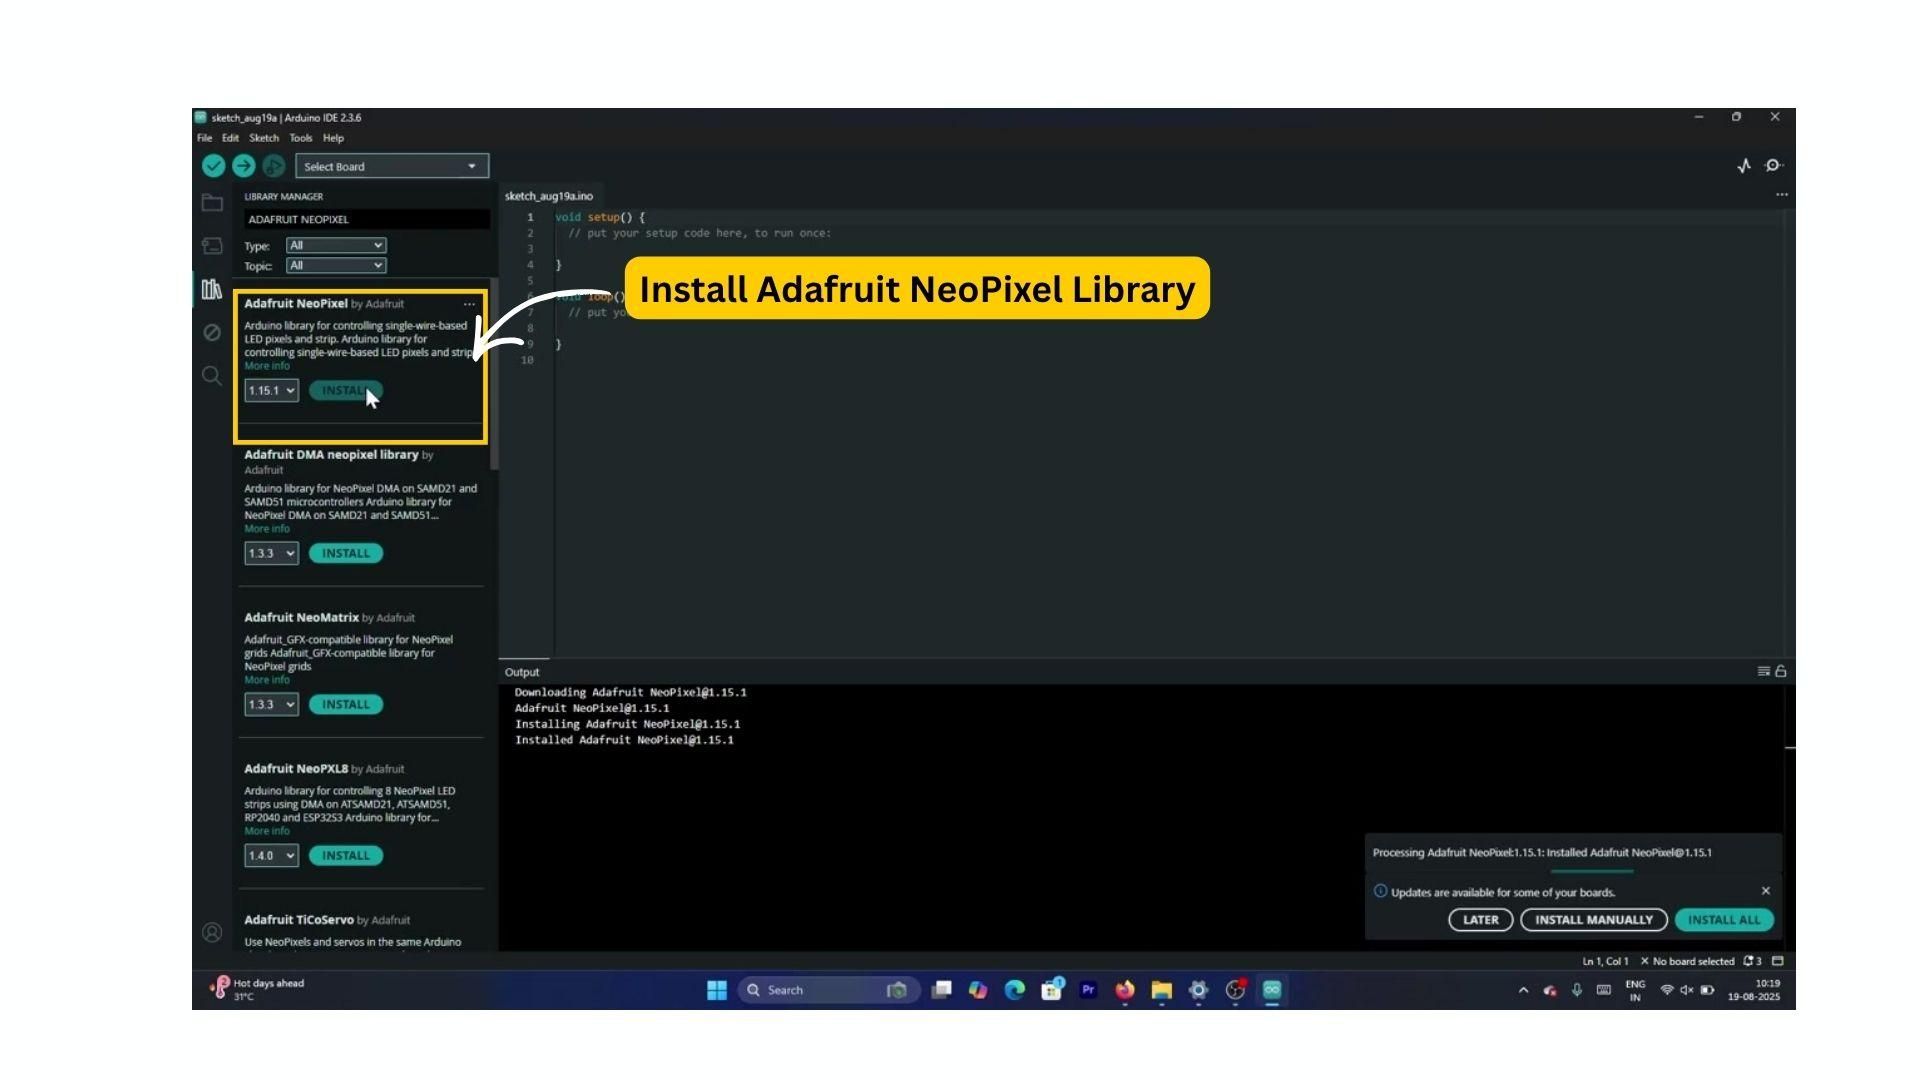Click the Upload arrow button

[x=243, y=166]
